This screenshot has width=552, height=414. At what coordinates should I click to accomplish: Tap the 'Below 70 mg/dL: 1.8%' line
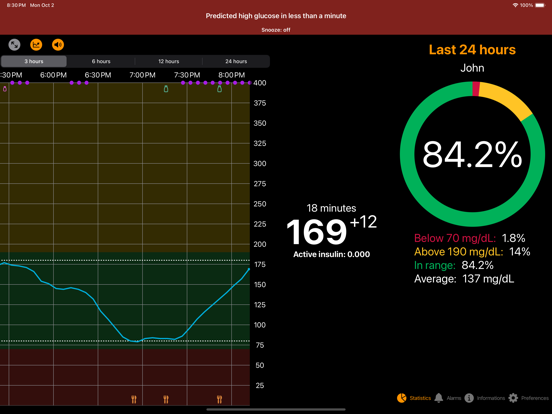[x=470, y=238]
